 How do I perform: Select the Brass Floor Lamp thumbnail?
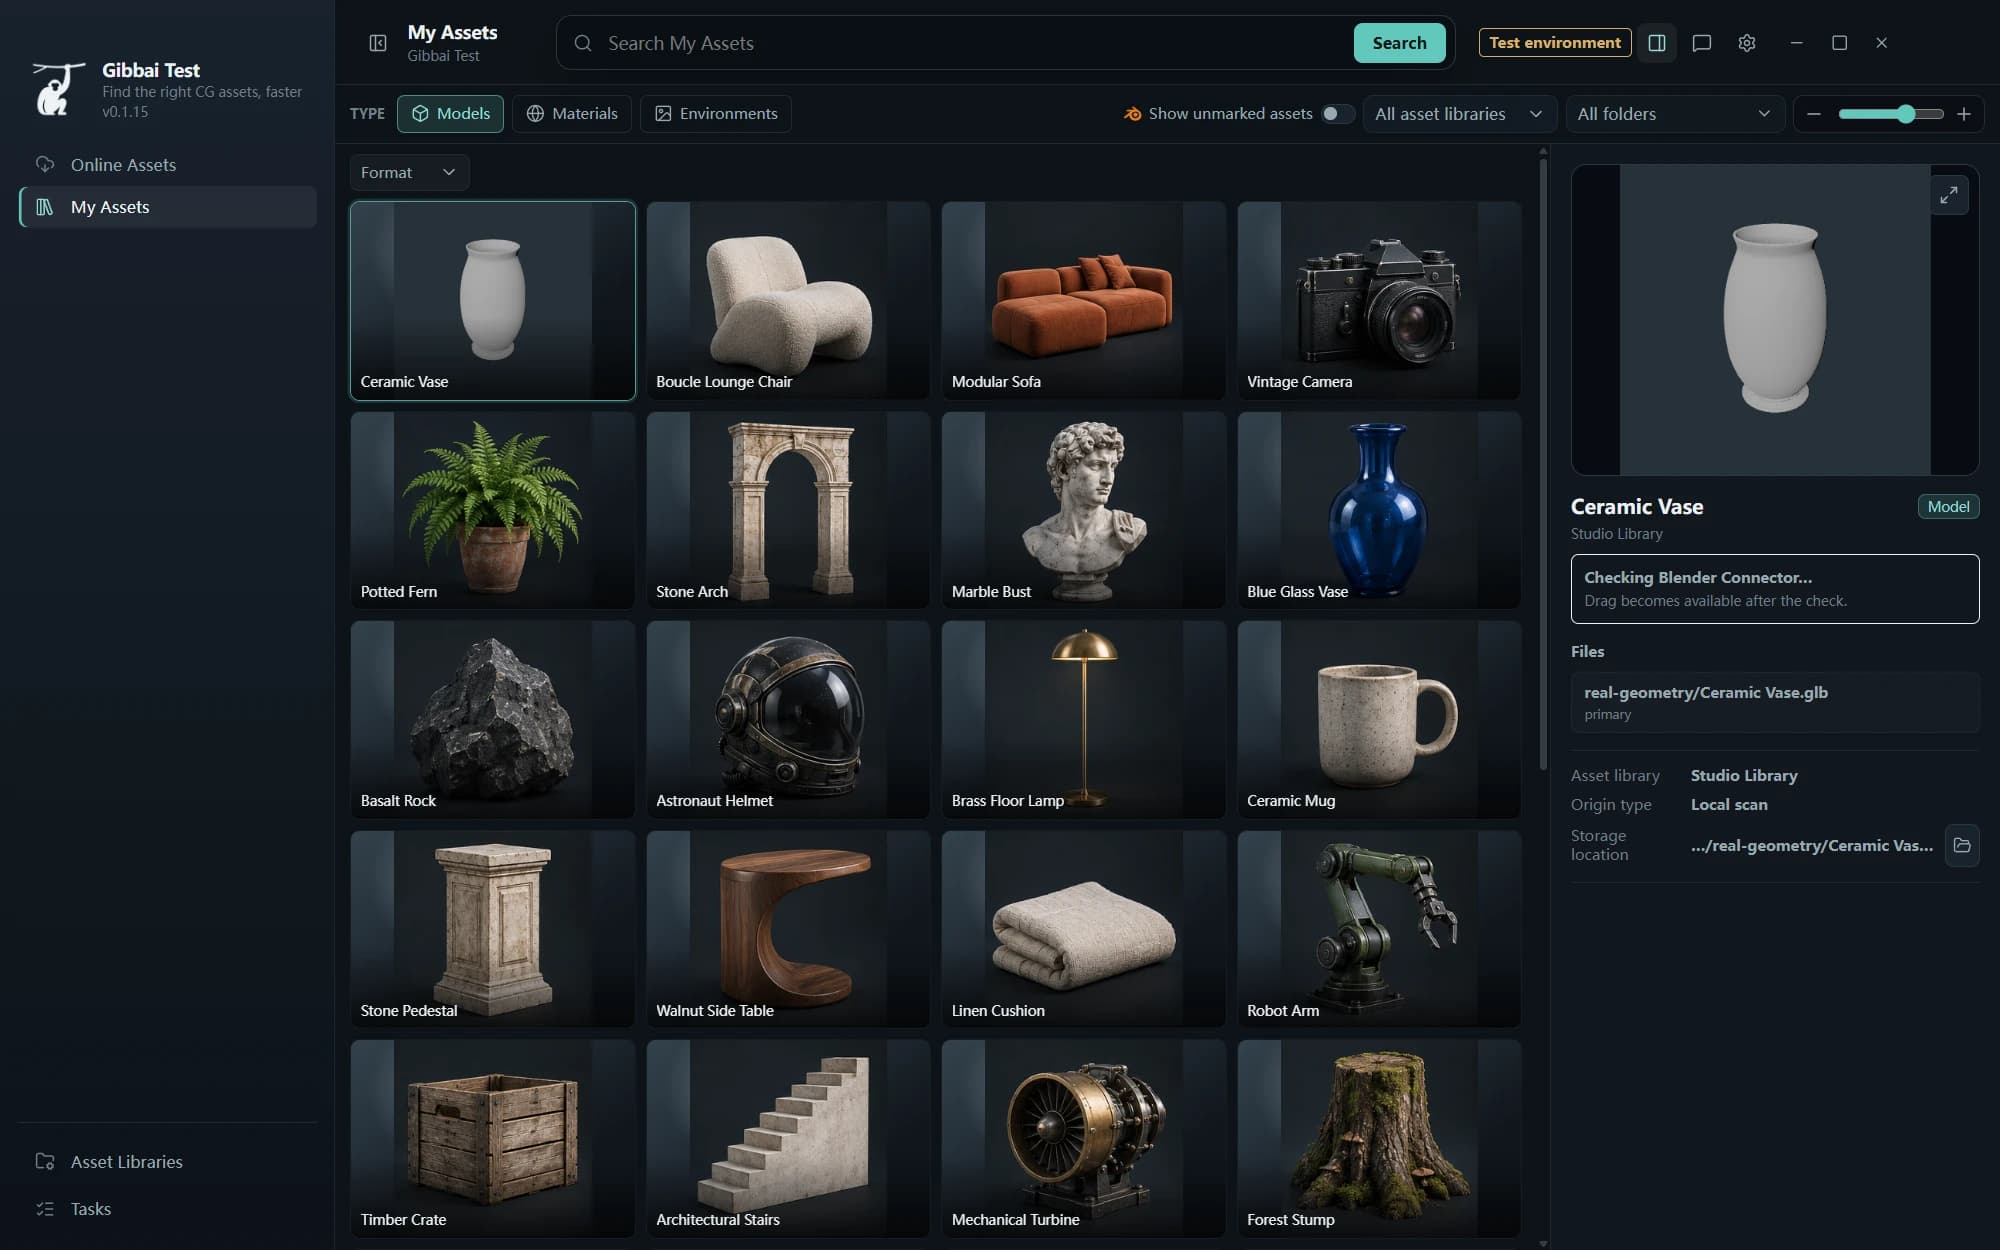[1083, 720]
